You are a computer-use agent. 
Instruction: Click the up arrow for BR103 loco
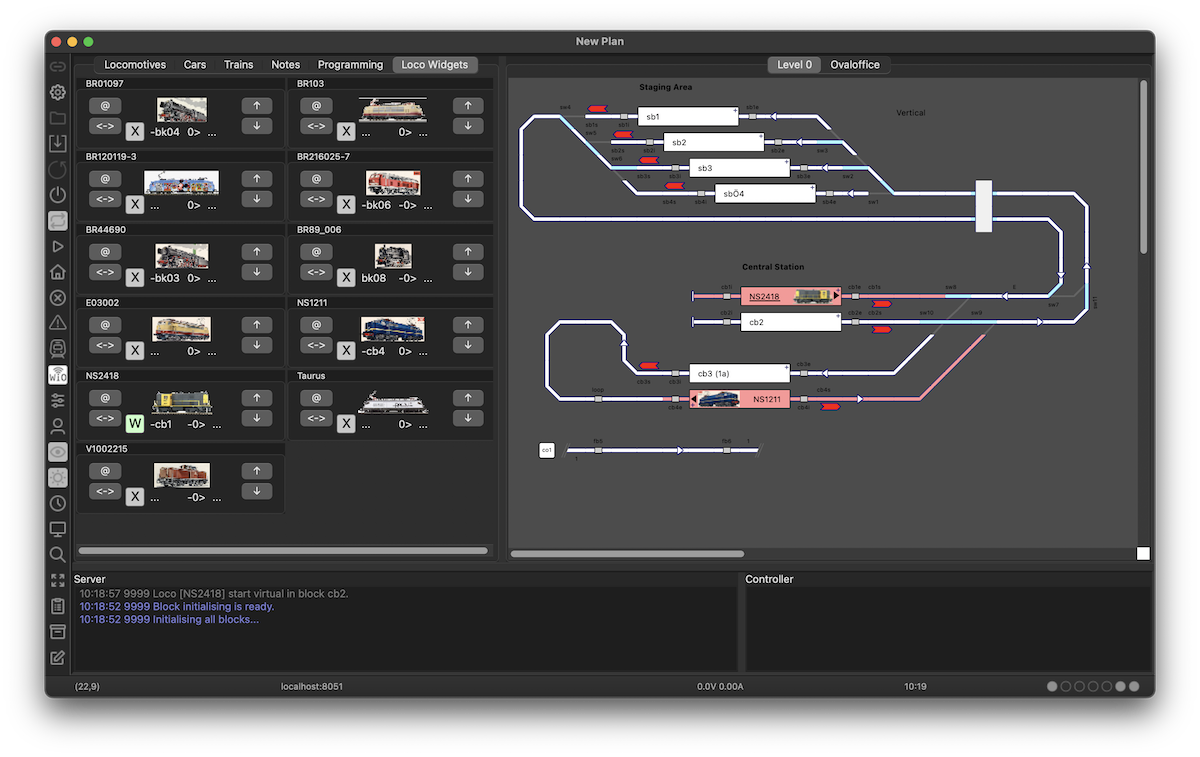[x=467, y=106]
